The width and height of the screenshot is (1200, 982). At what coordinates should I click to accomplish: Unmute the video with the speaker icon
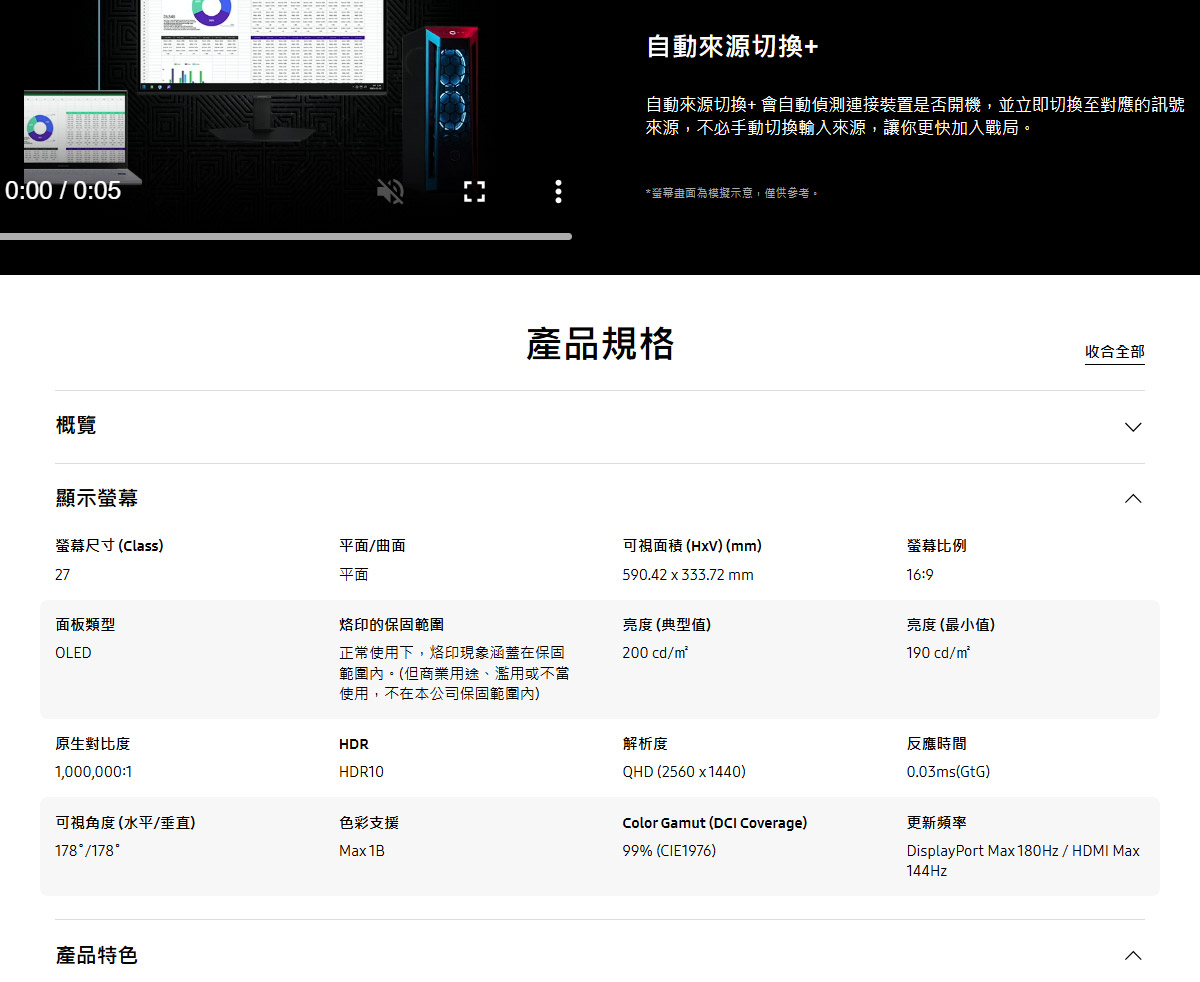tap(390, 191)
